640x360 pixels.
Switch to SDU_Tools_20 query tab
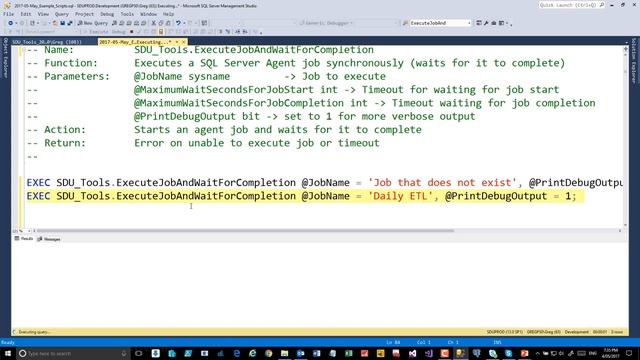pos(47,42)
